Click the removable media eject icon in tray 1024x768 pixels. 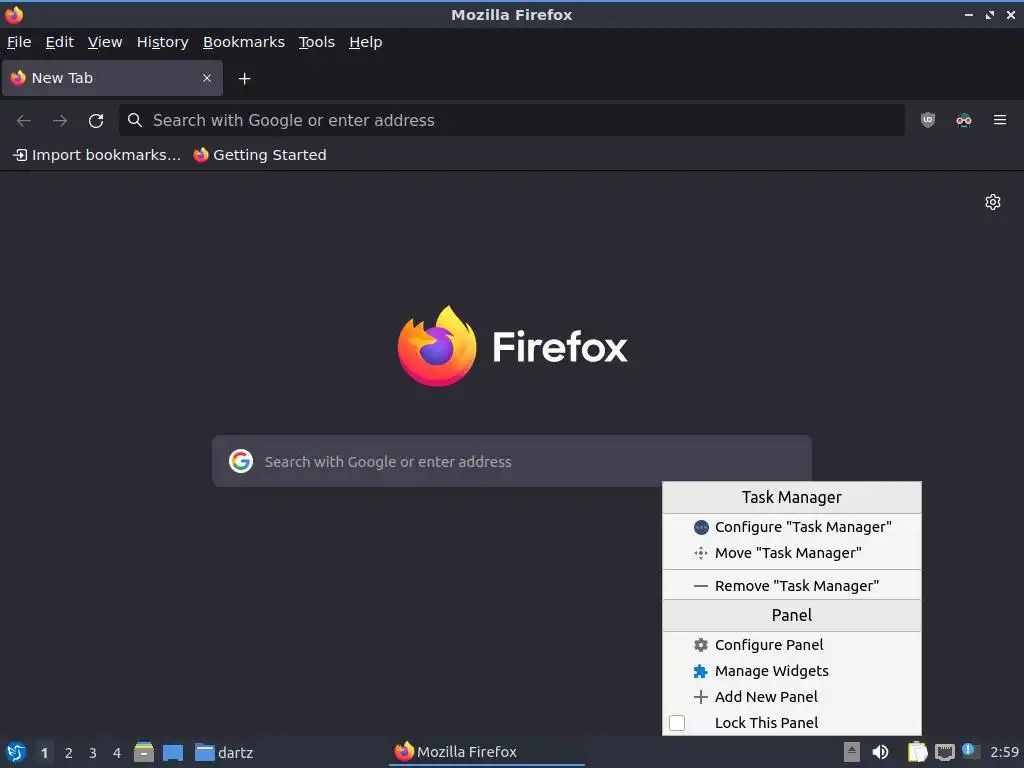[x=852, y=752]
